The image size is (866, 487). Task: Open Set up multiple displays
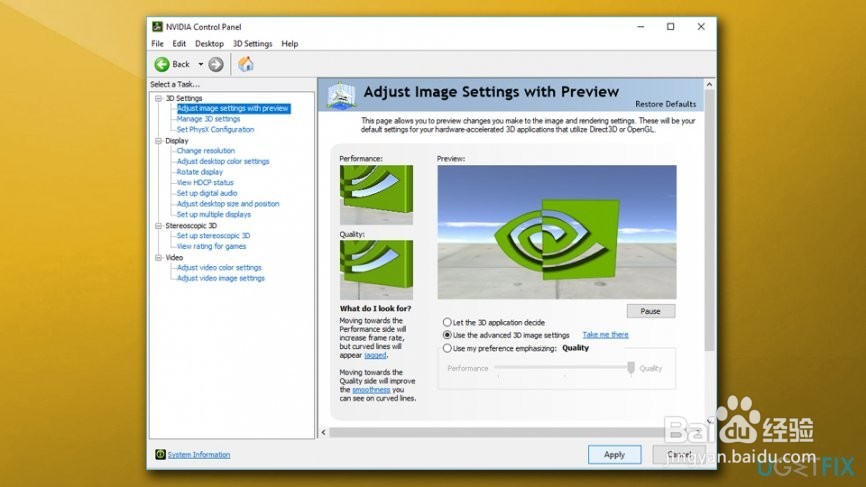tap(213, 214)
